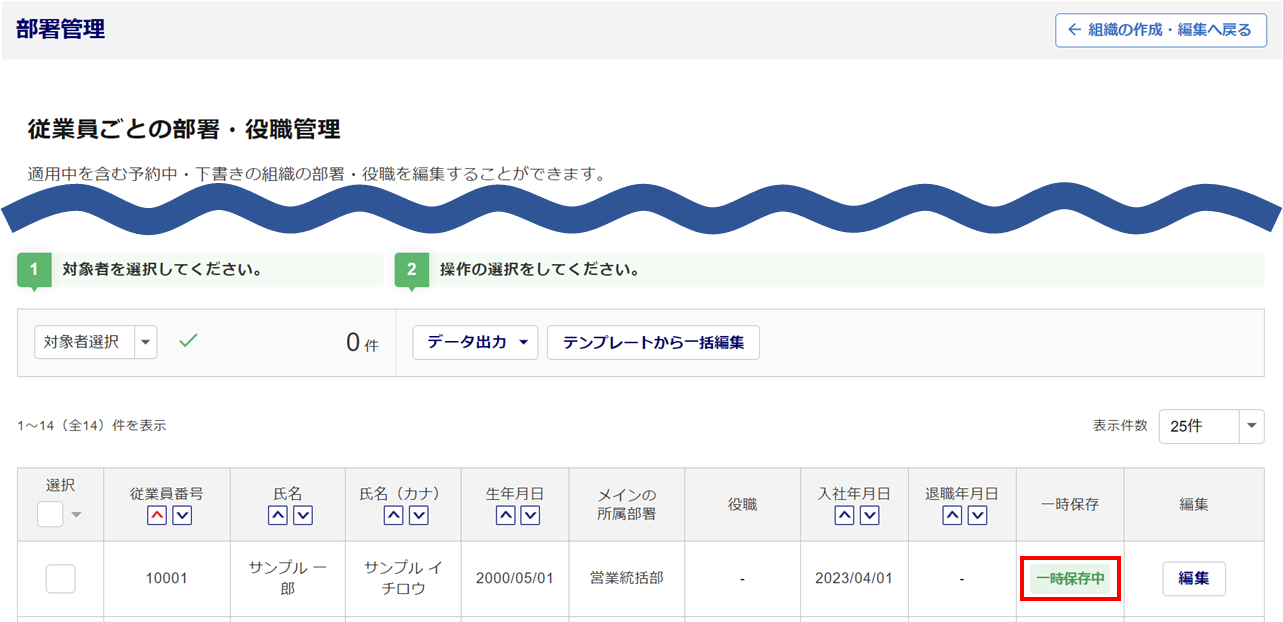Open select-all options arrow beside header checkbox
Image resolution: width=1283 pixels, height=622 pixels.
pyautogui.click(x=76, y=515)
